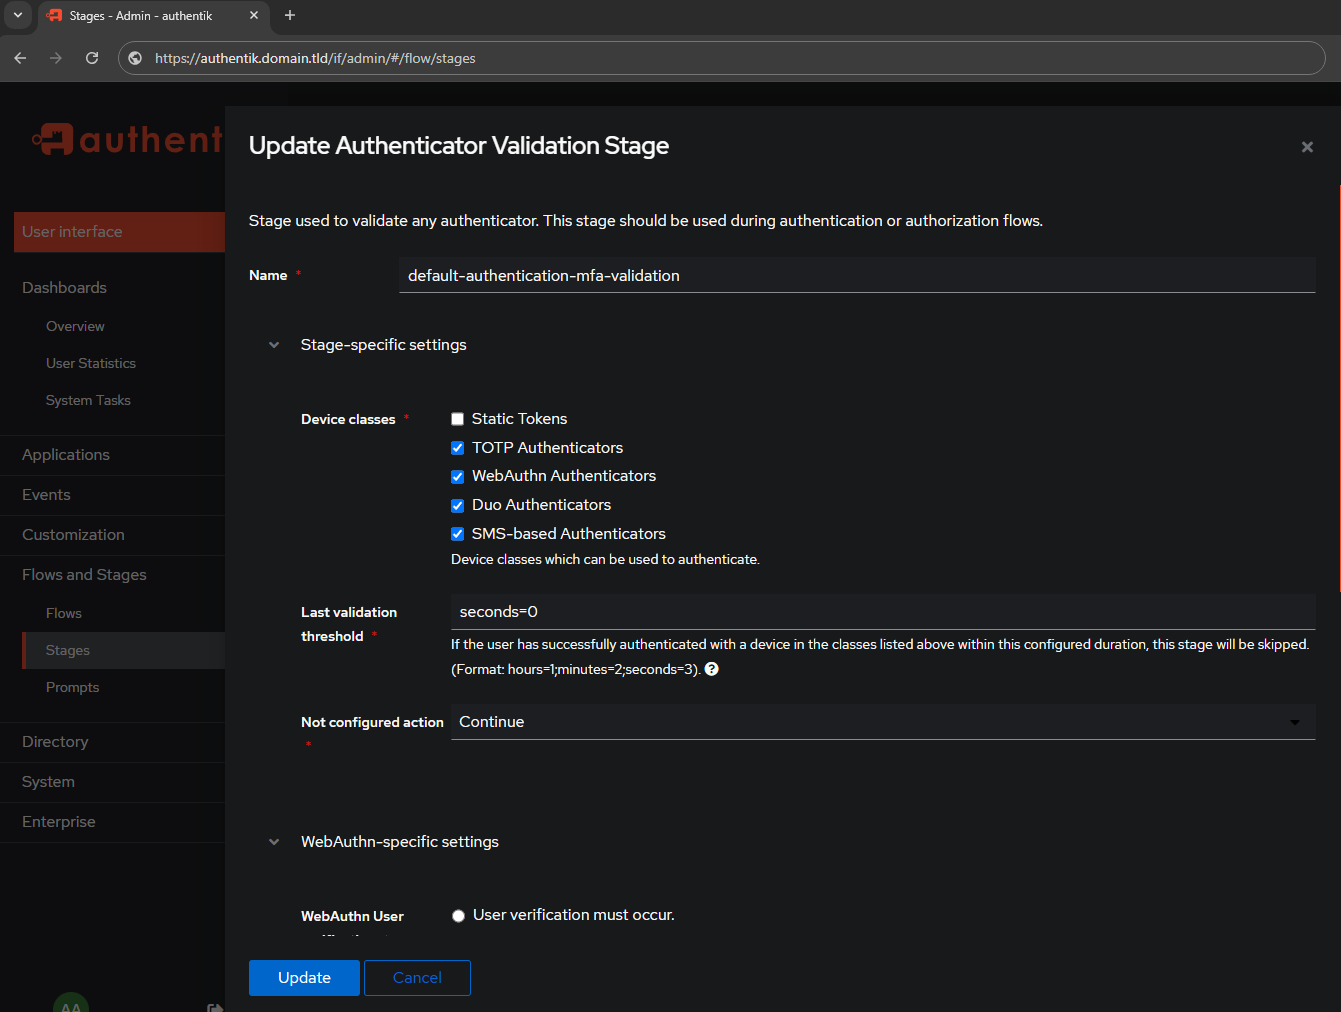Screen dimensions: 1341x1012
Task: Click the dialog description text starting 'Stage used to validate'
Action: 646,221
